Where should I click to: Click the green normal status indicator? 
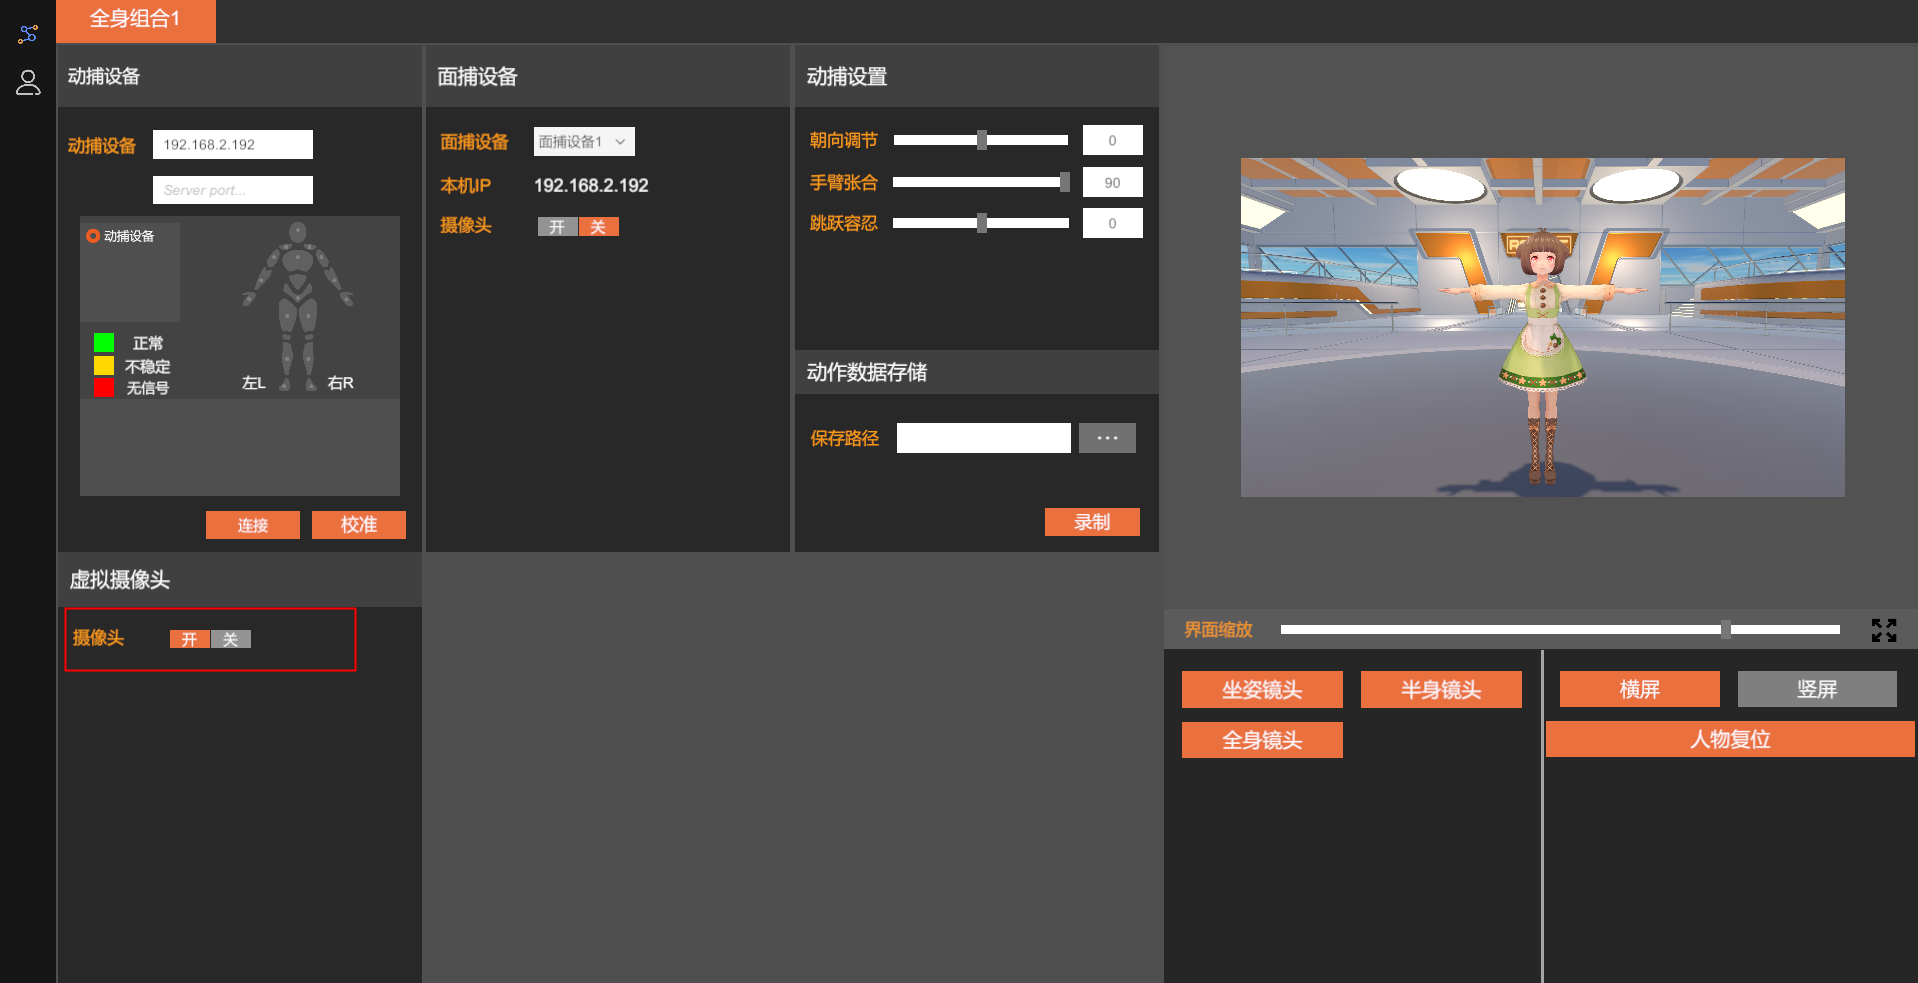point(104,343)
